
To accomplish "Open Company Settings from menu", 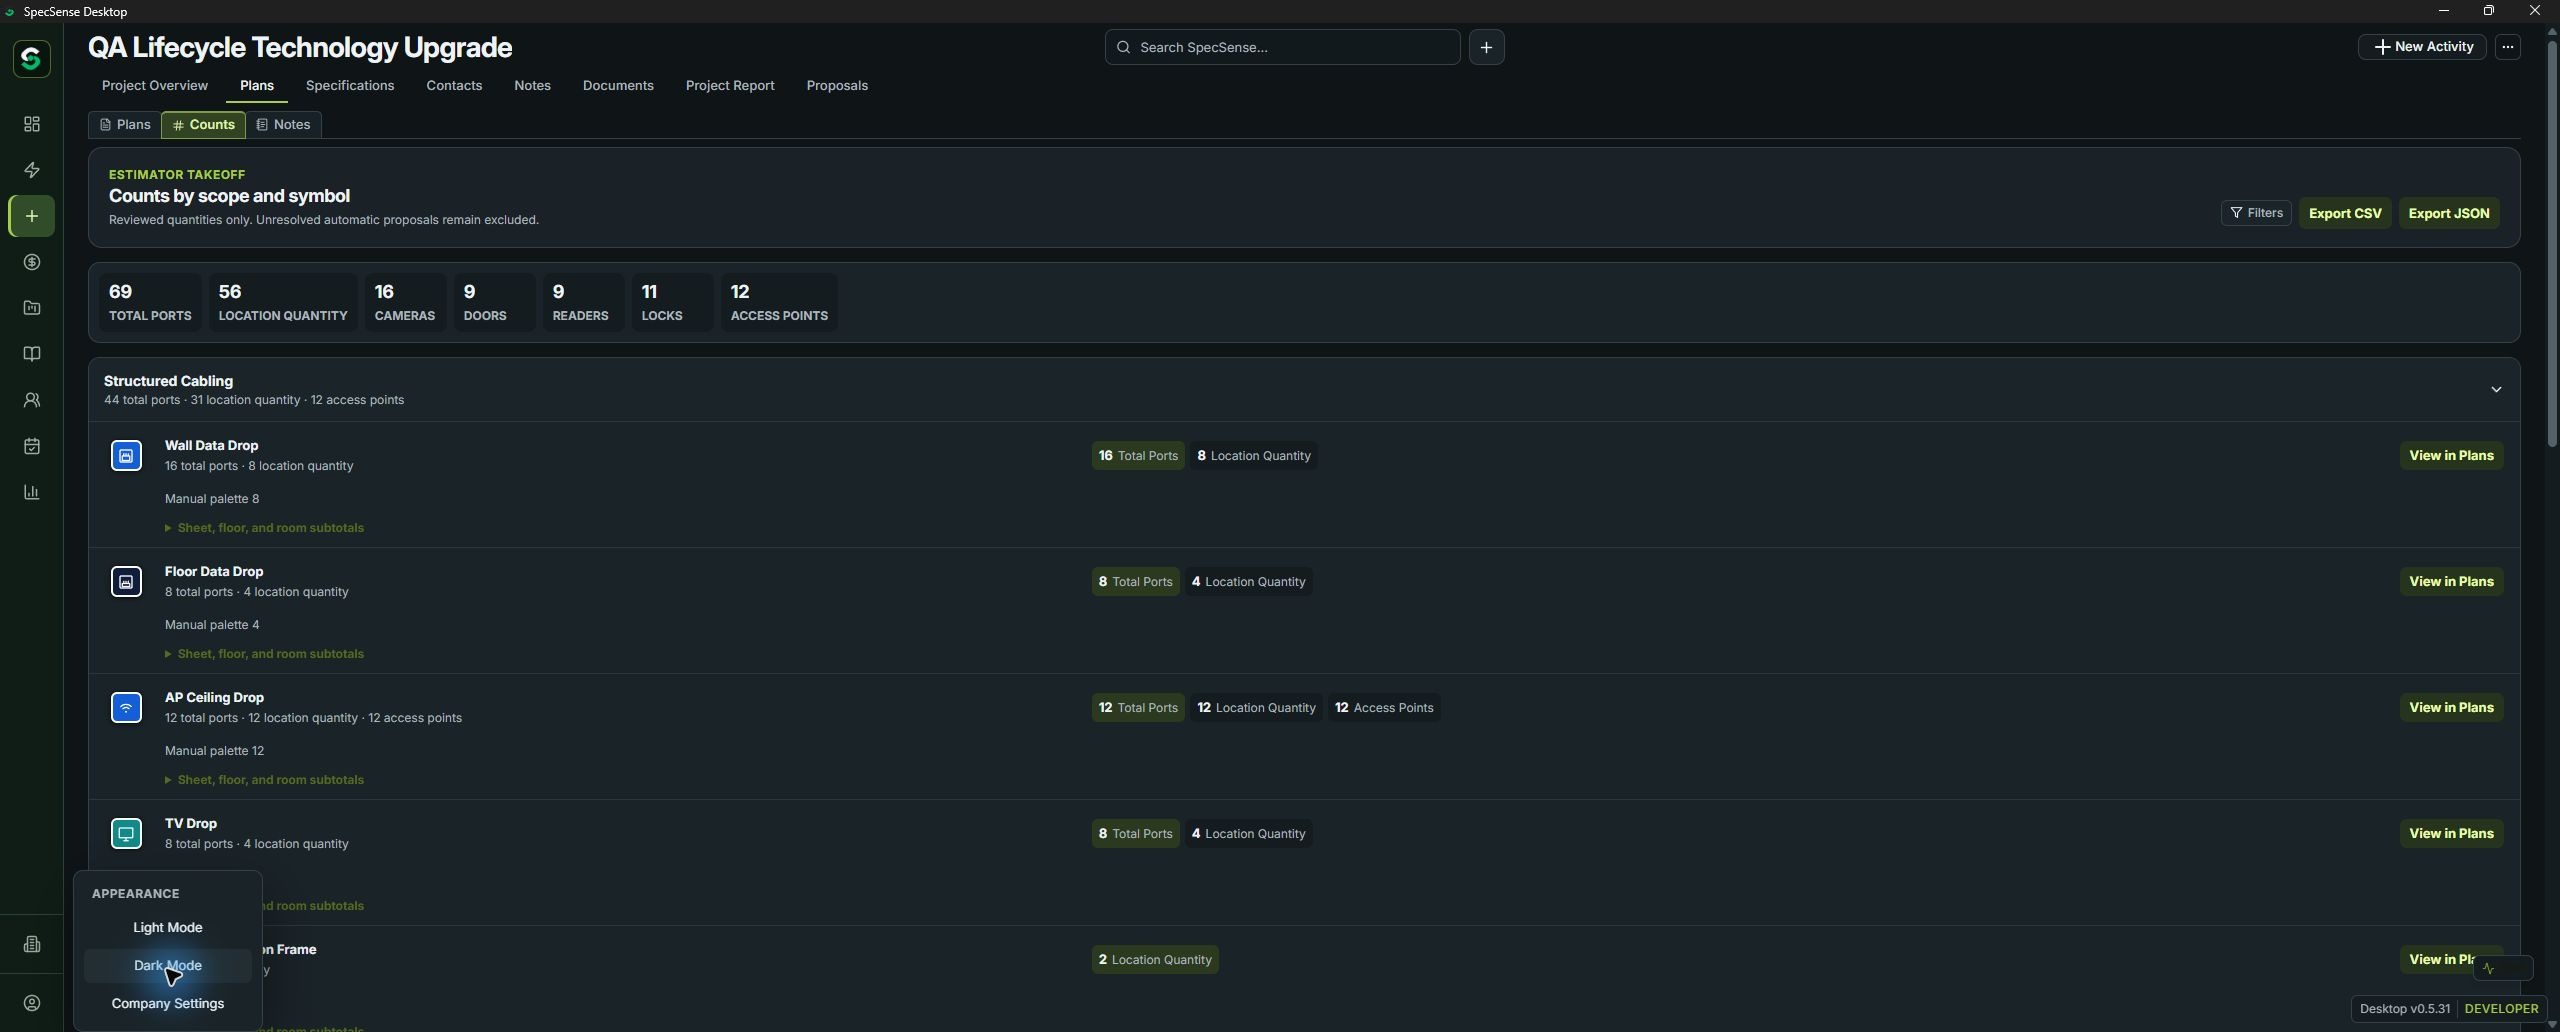I will [x=168, y=1004].
